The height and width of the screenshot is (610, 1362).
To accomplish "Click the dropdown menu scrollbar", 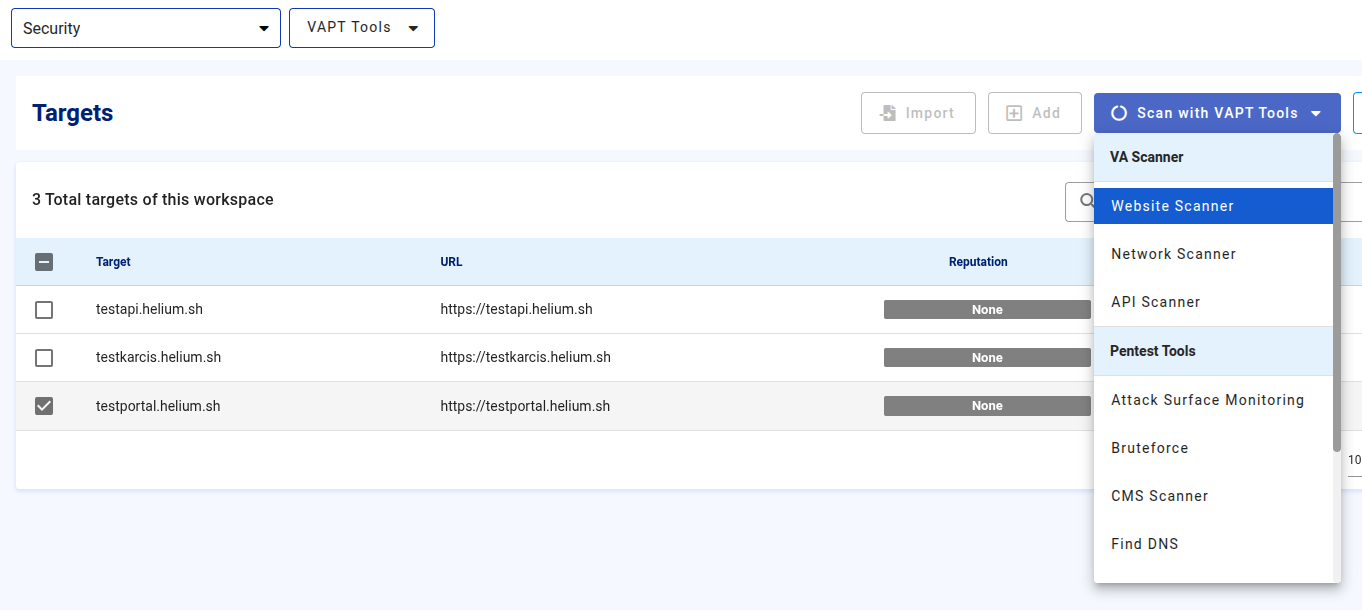I will pos(1337,292).
